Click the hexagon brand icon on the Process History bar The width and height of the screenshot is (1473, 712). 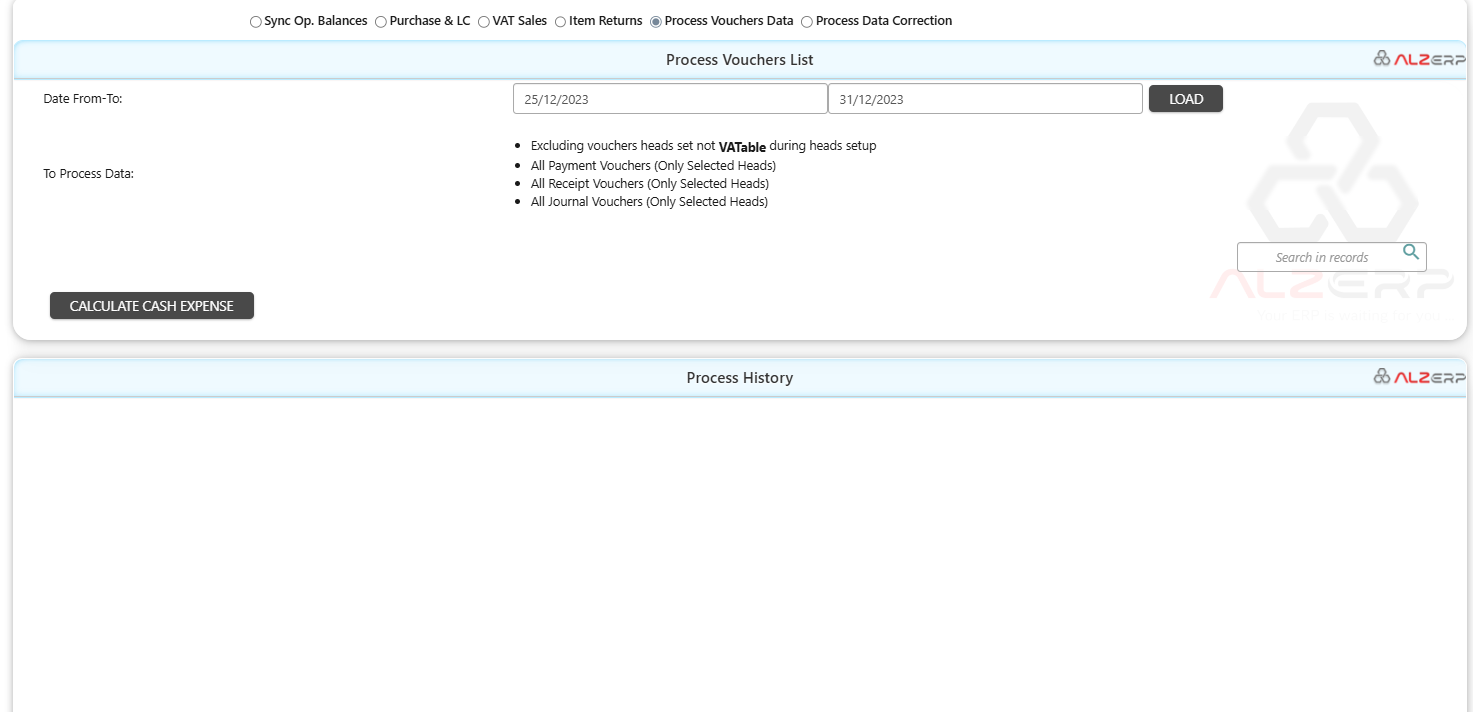point(1381,377)
